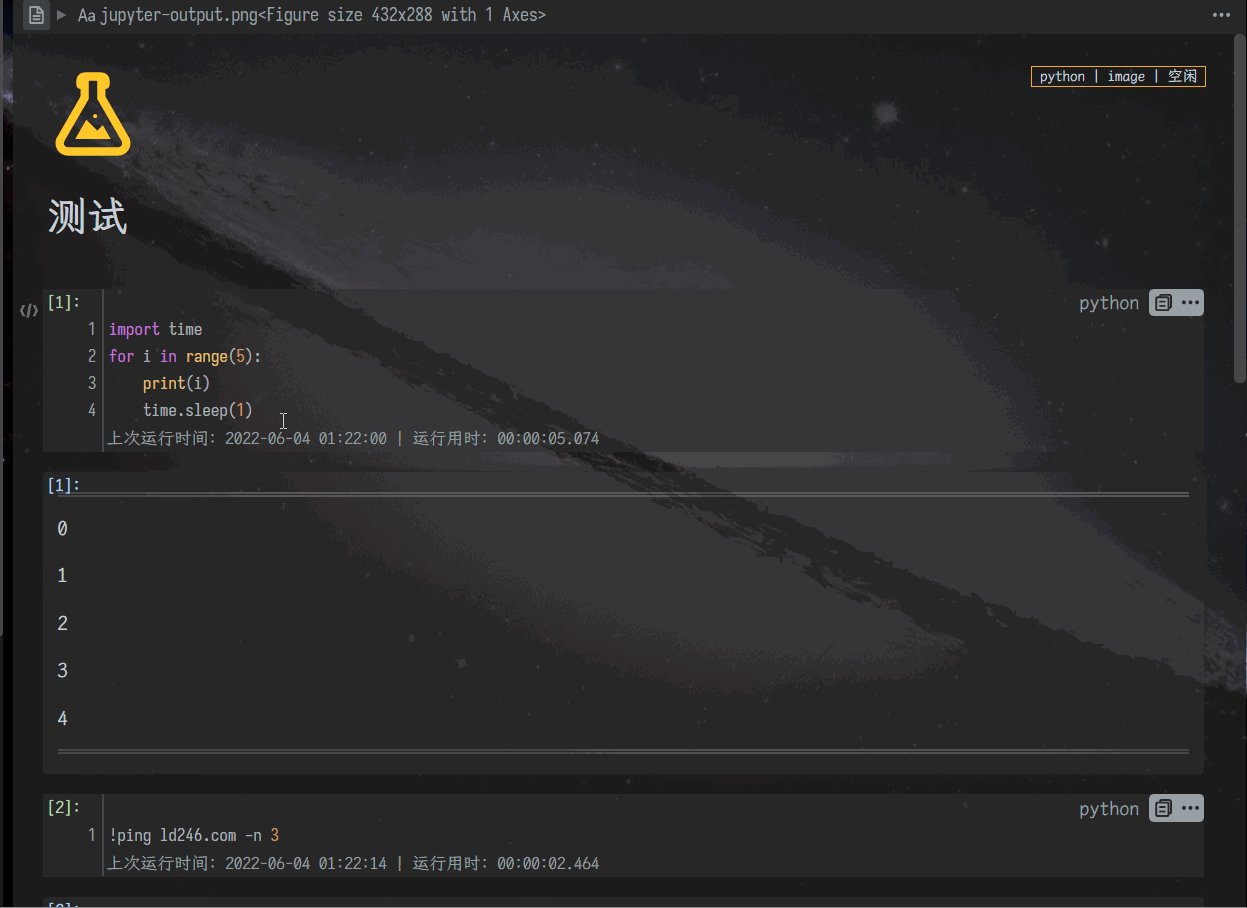Click the output line '2'
1247x908 pixels.
[62, 624]
